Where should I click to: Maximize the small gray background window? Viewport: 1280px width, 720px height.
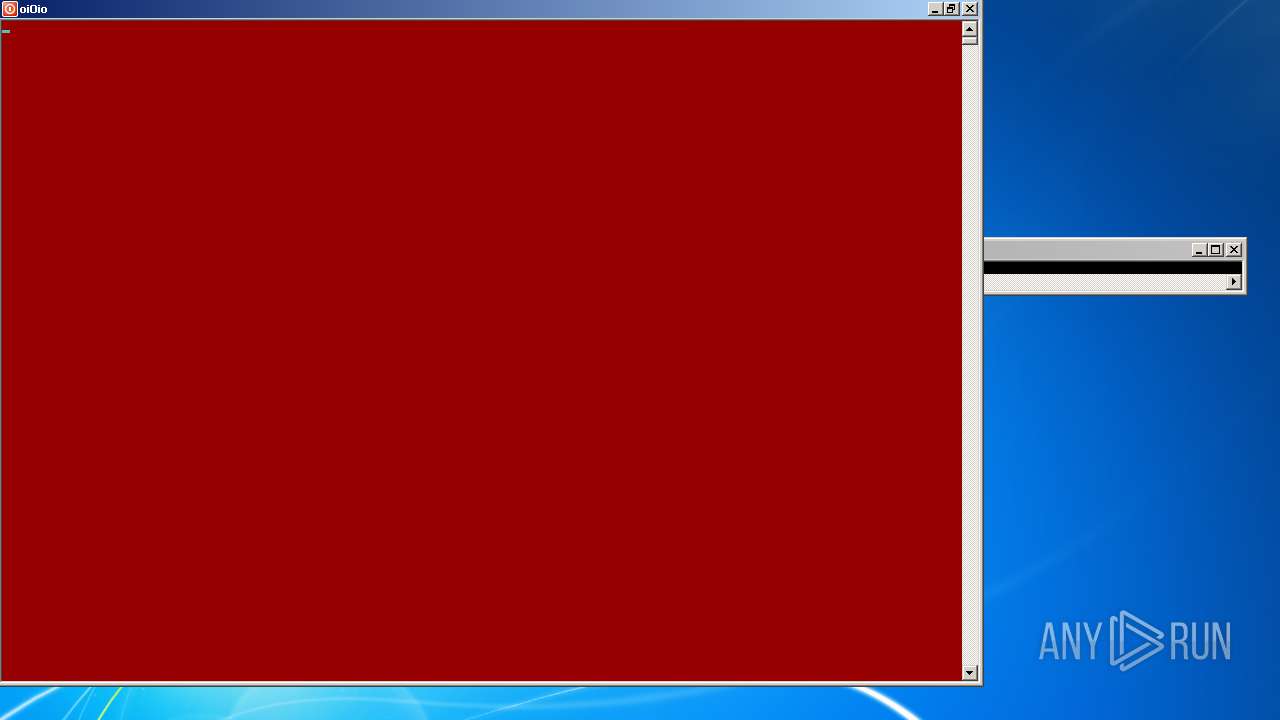click(x=1216, y=250)
